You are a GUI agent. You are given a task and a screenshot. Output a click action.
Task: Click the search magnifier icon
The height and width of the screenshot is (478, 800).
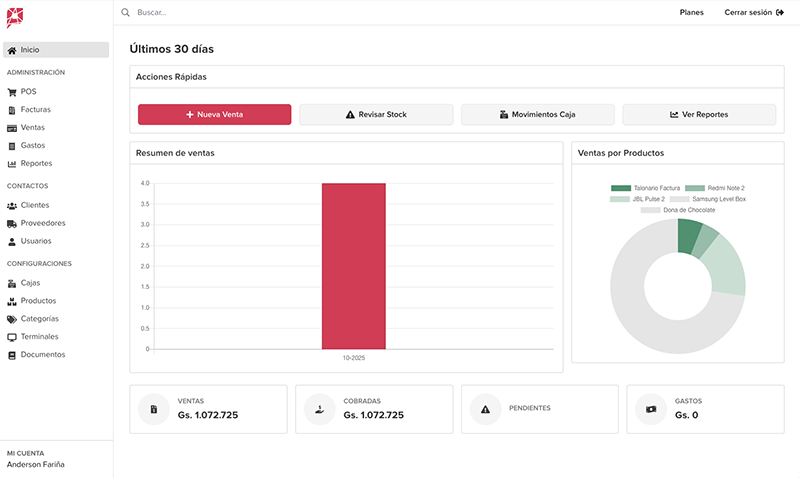125,13
